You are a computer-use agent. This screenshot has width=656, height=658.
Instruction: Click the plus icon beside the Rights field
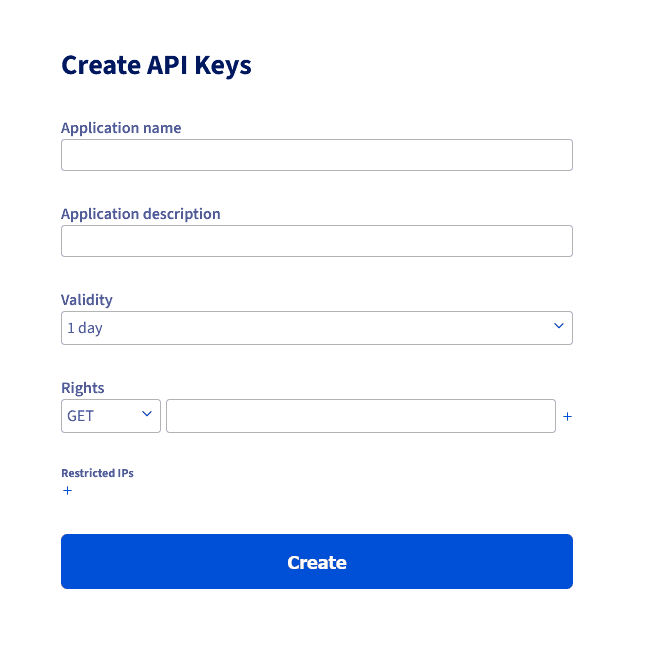(x=567, y=417)
